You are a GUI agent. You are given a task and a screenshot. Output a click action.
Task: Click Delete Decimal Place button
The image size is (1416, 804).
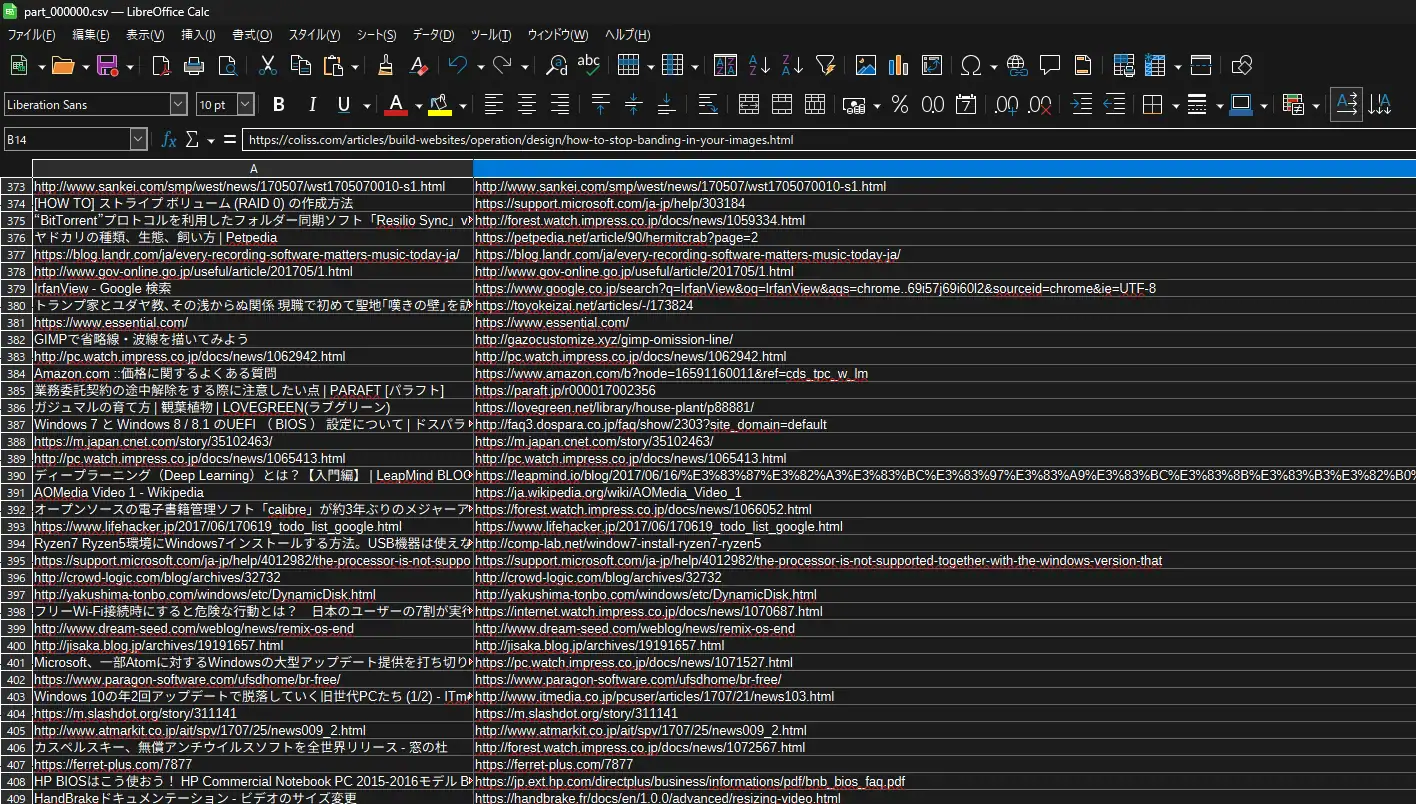click(1039, 104)
